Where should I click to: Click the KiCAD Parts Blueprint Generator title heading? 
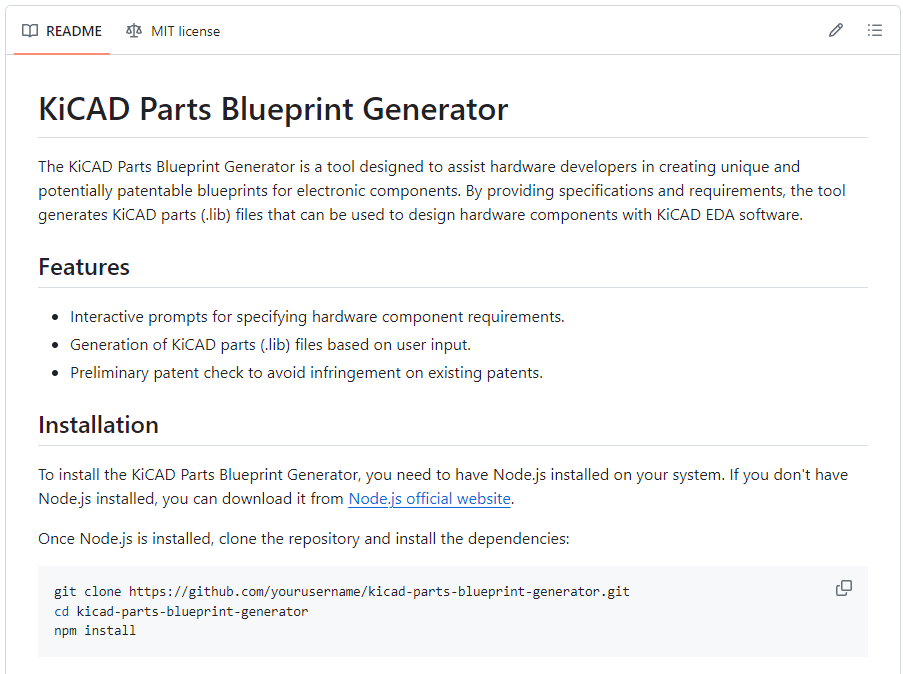click(273, 109)
